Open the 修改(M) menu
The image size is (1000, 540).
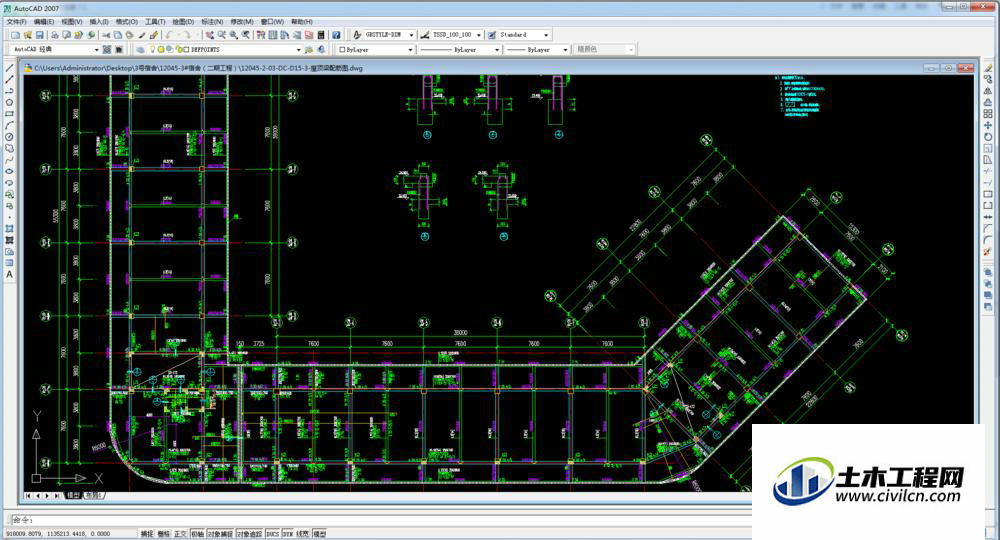pyautogui.click(x=242, y=22)
